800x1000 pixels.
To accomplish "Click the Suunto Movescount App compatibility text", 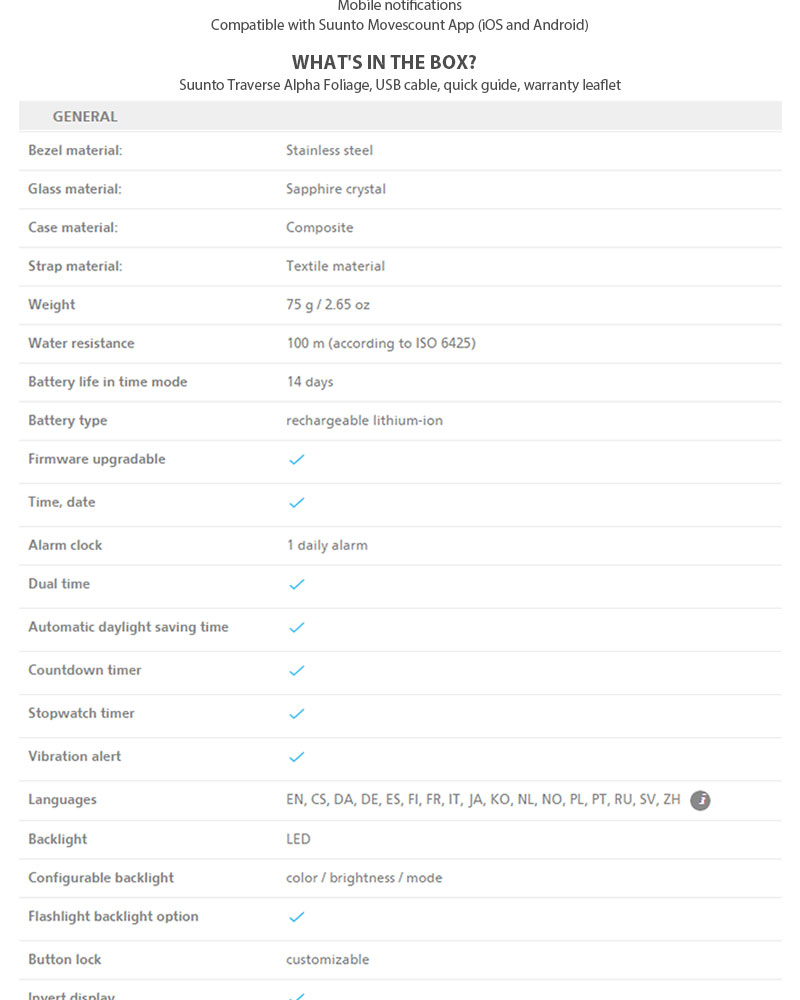I will click(x=399, y=25).
